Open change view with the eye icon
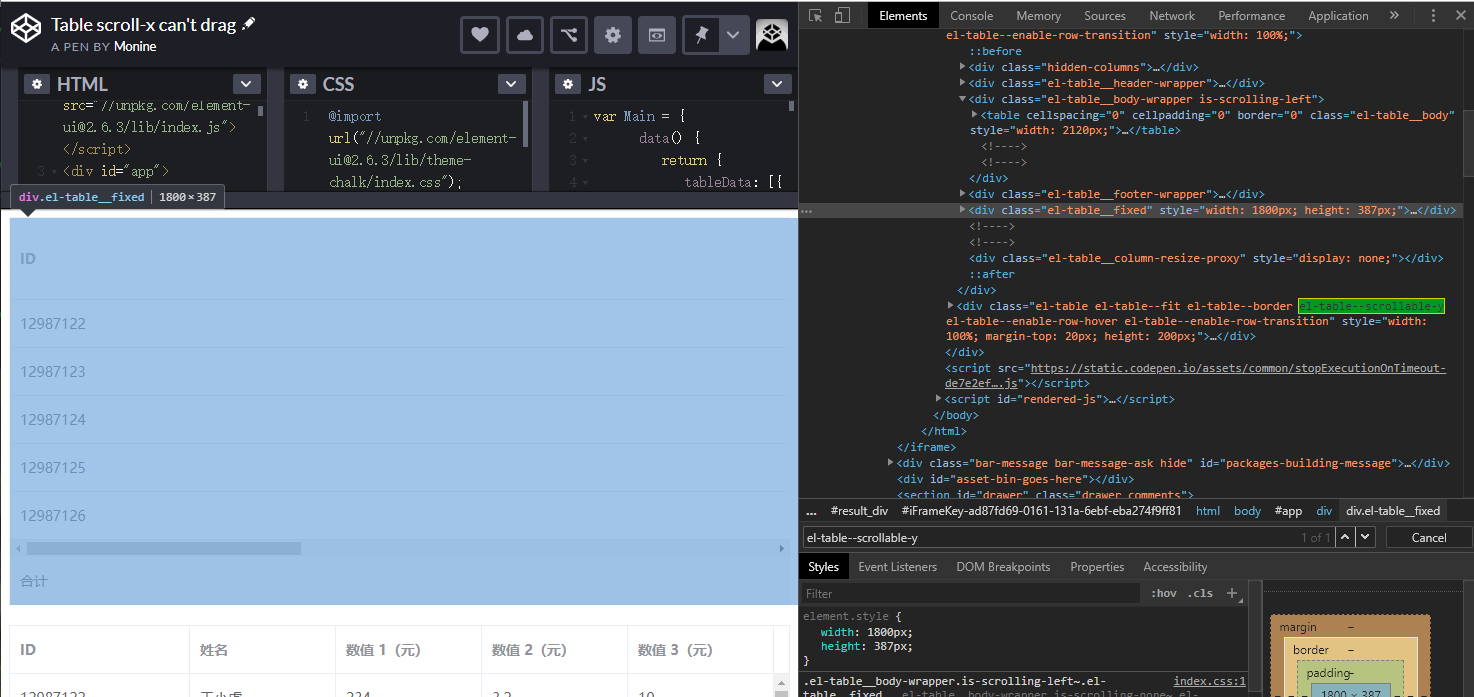 [657, 34]
